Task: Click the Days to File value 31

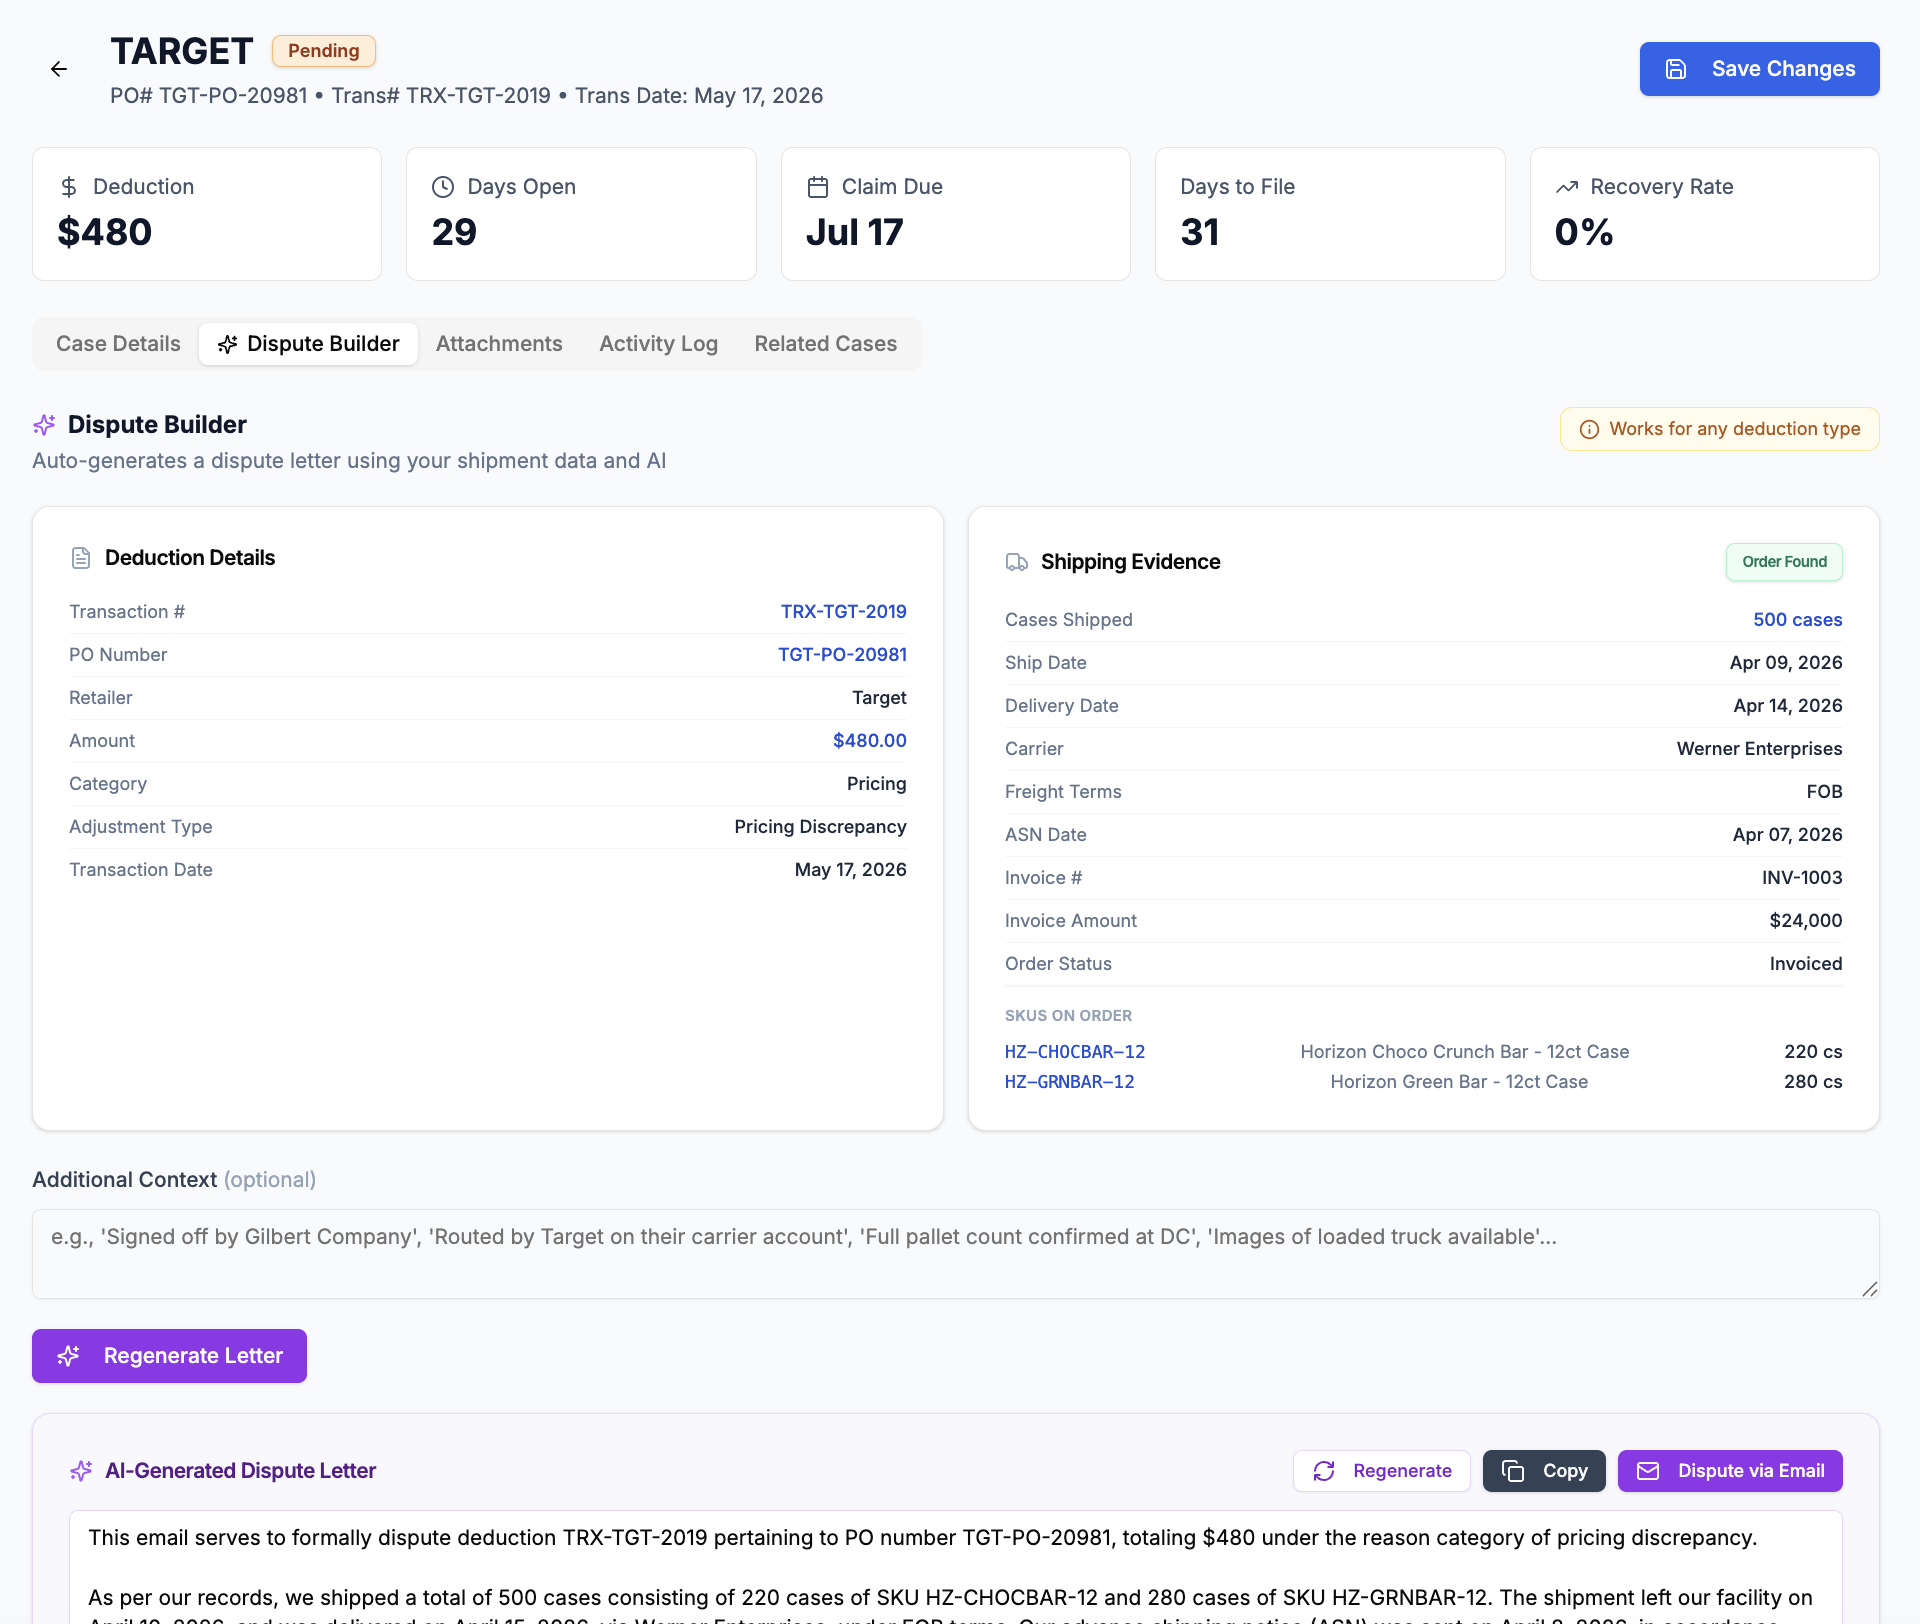Action: 1199,232
